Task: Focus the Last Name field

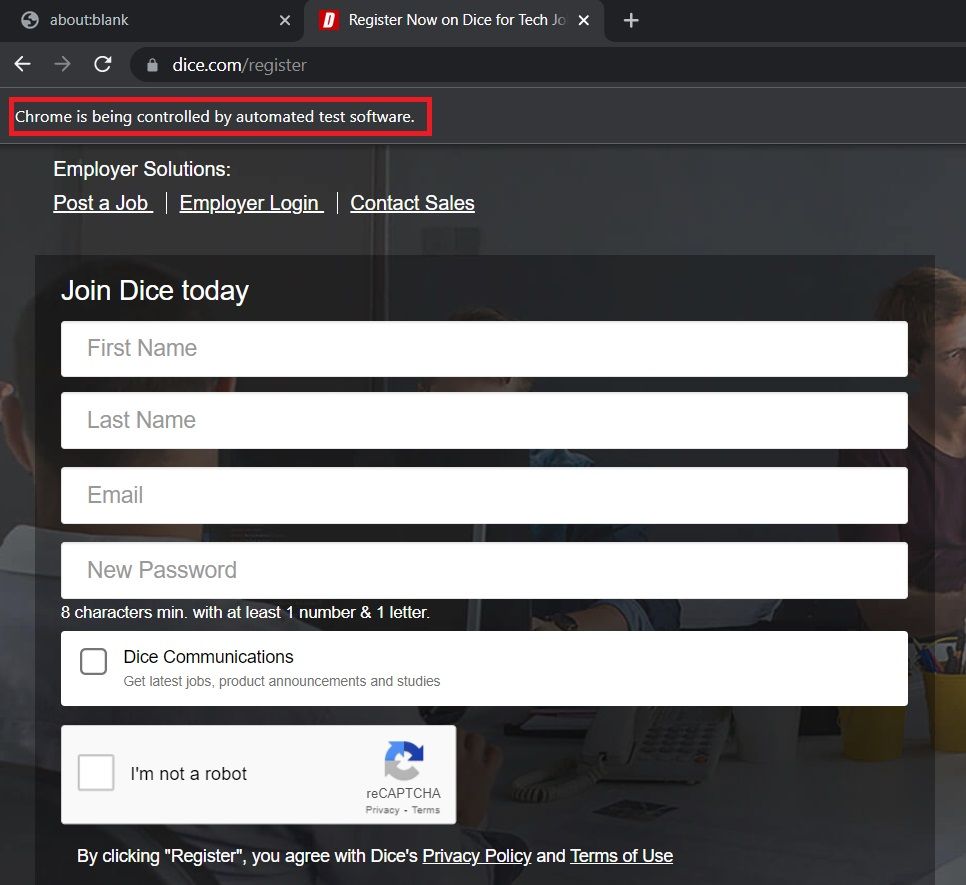Action: tap(484, 421)
